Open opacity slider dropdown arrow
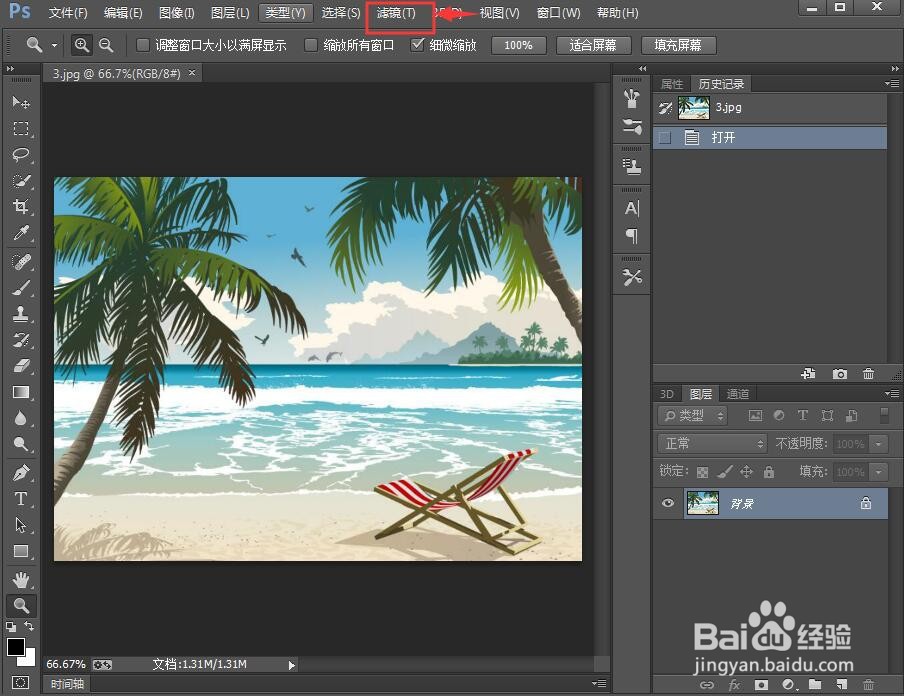Screen dimensions: 904x696 click(879, 444)
